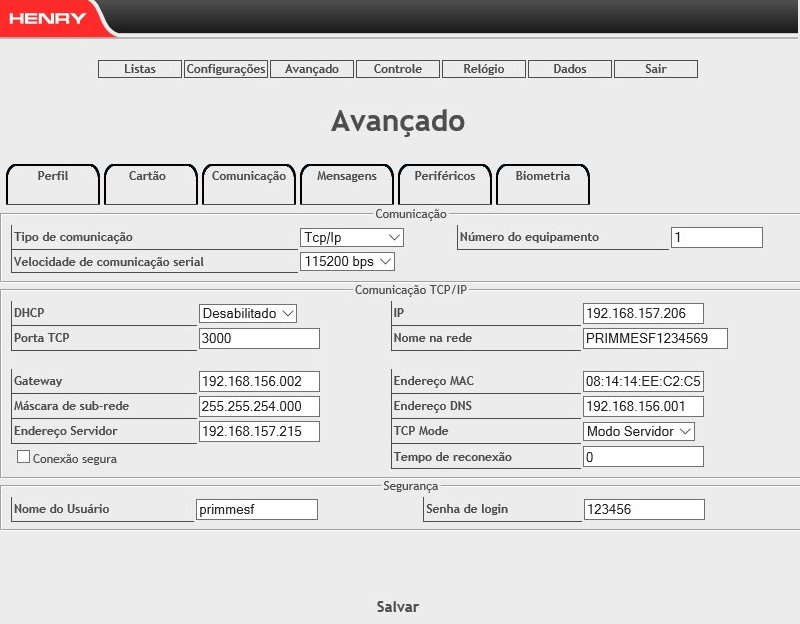Select the Gateway address field

click(259, 382)
